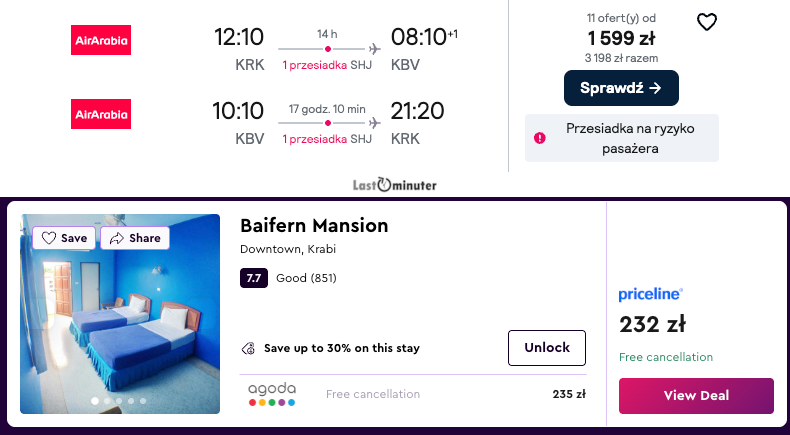Screen dimensions: 790x435
Task: Click the 7.7 rating badge
Action: 254,278
